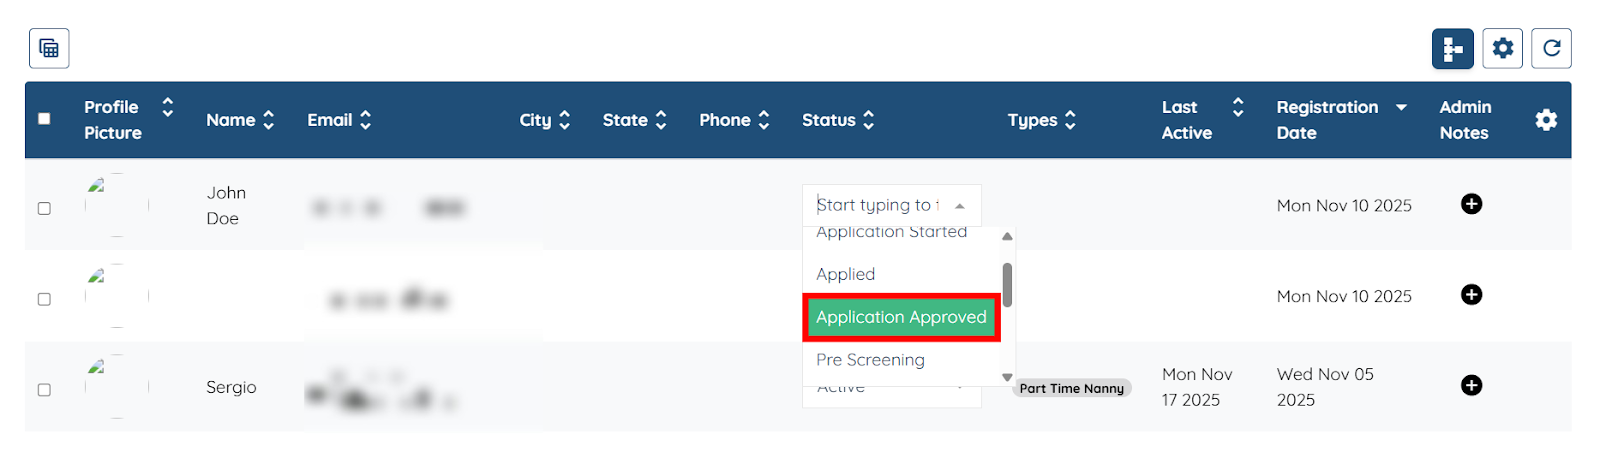Select Pre Screening status option
Viewport: 1600px width, 458px height.
tap(870, 360)
